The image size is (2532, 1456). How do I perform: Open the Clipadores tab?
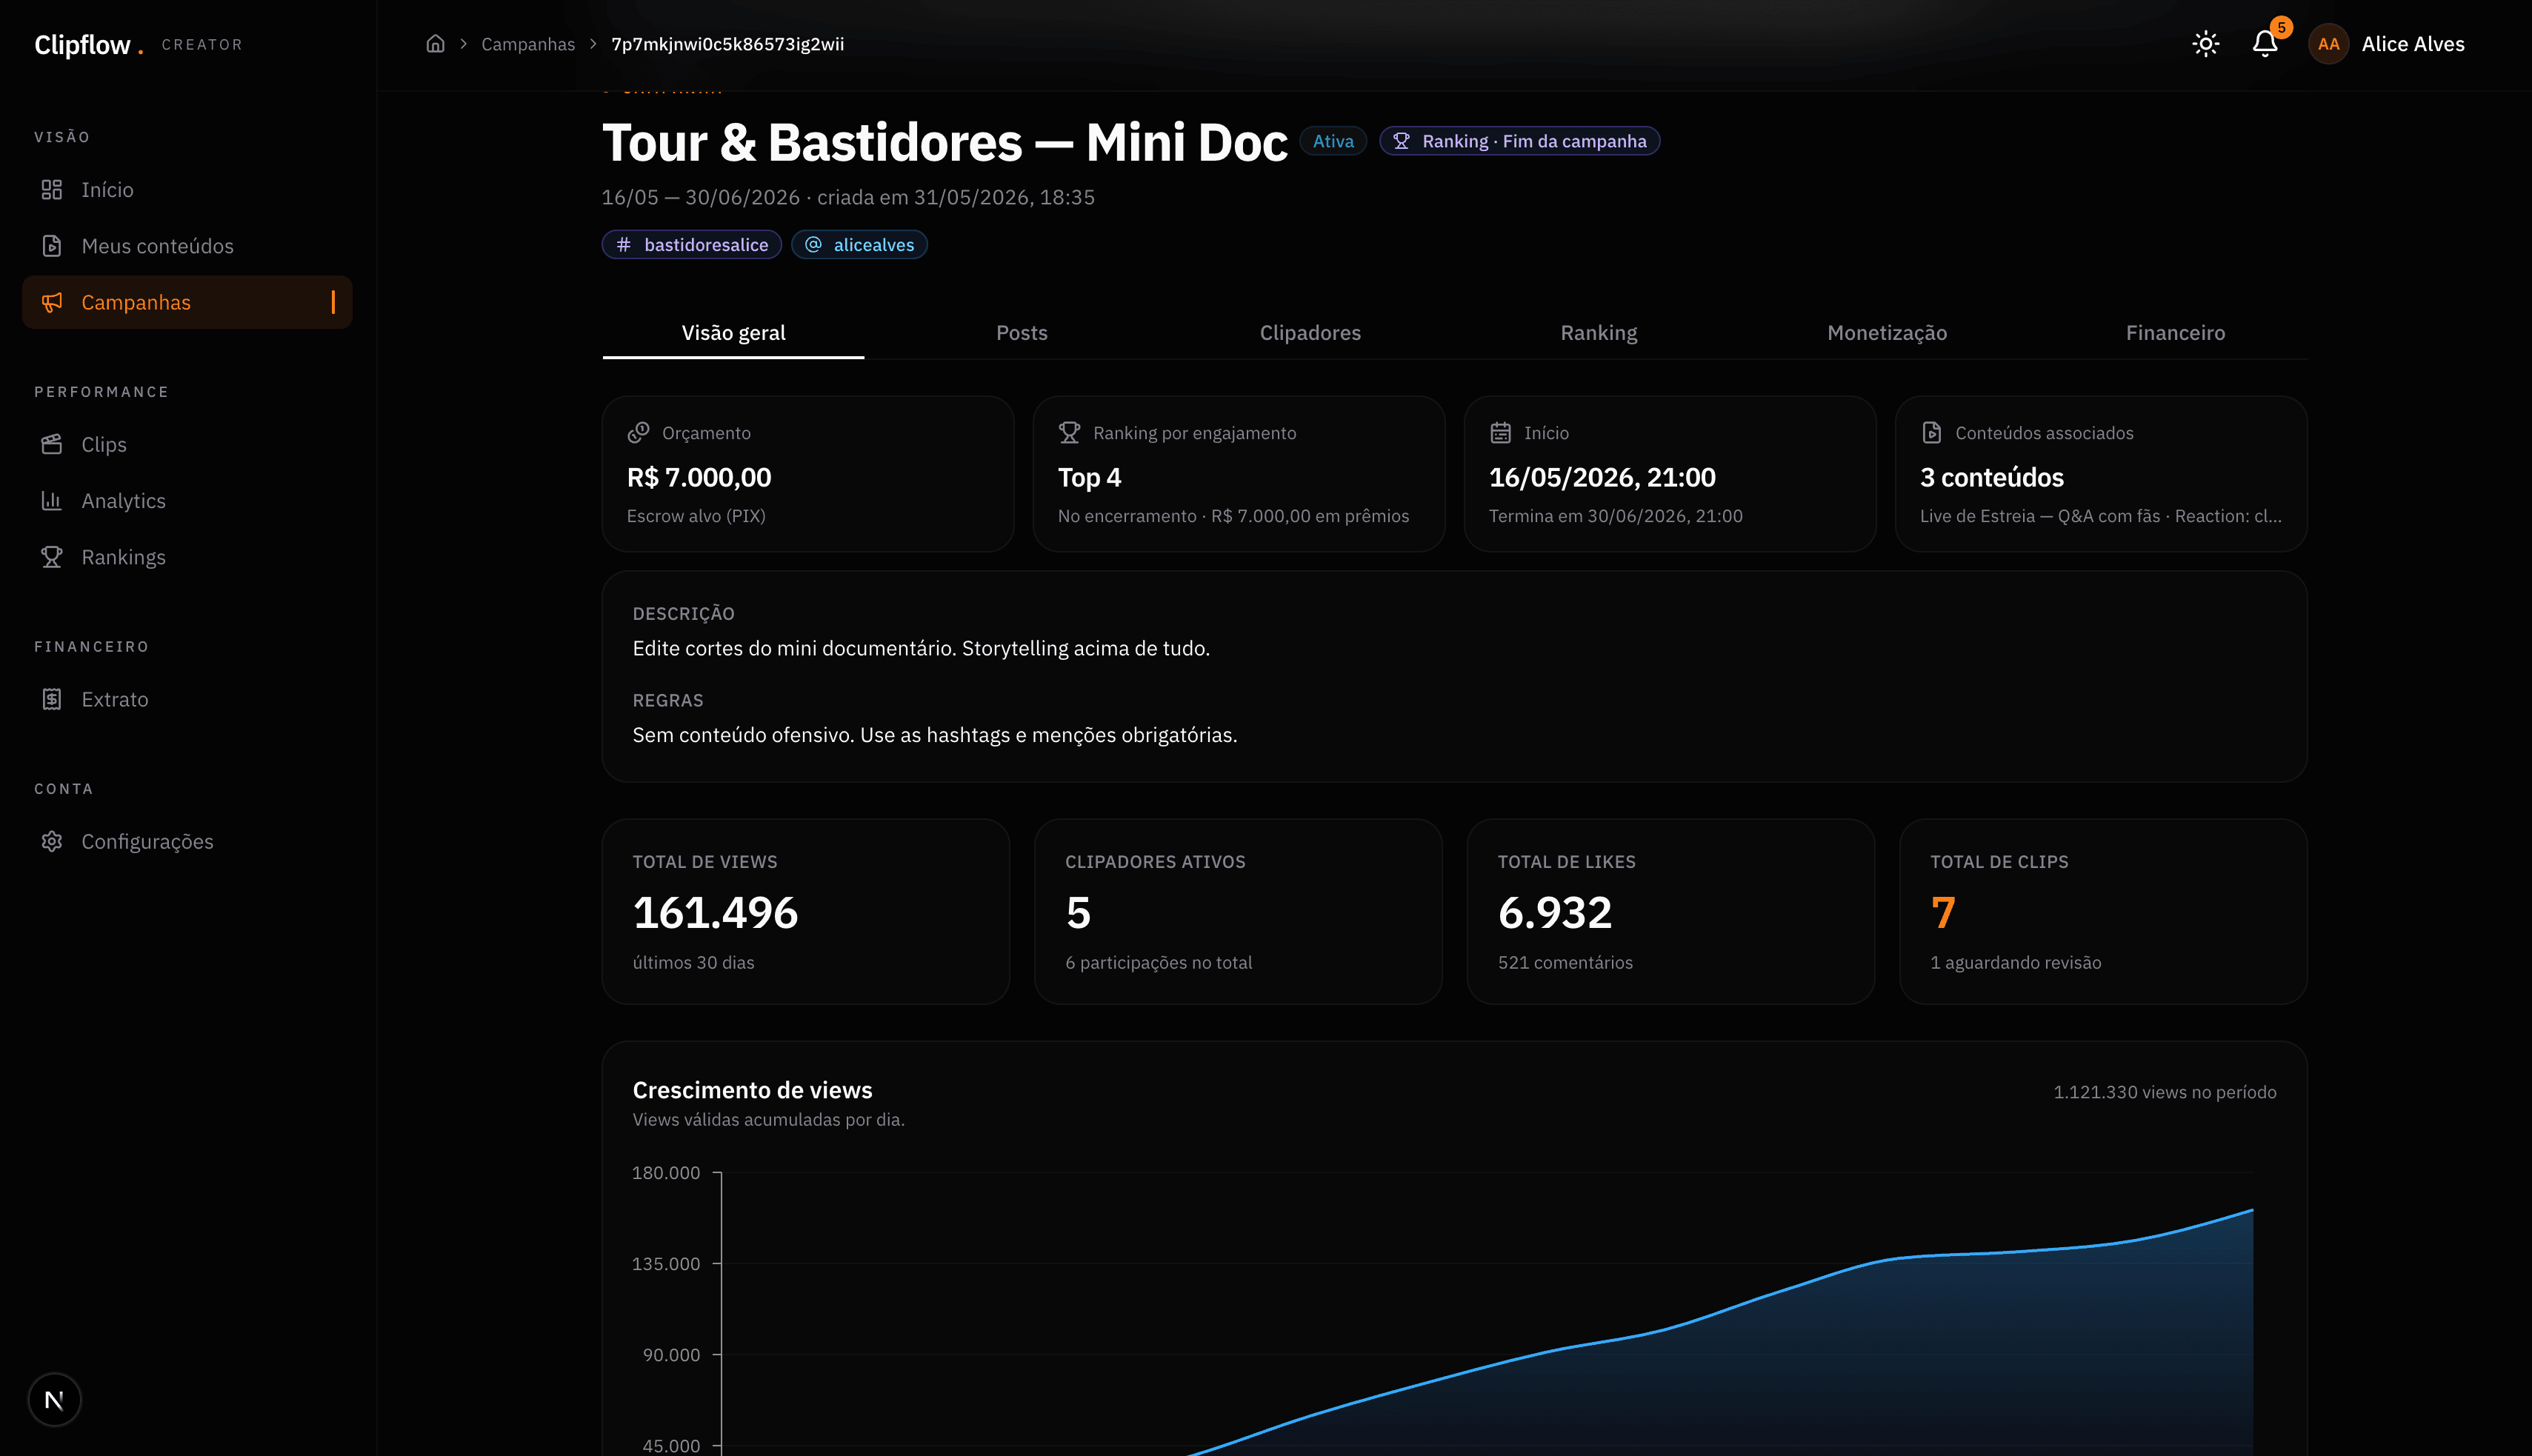tap(1310, 333)
